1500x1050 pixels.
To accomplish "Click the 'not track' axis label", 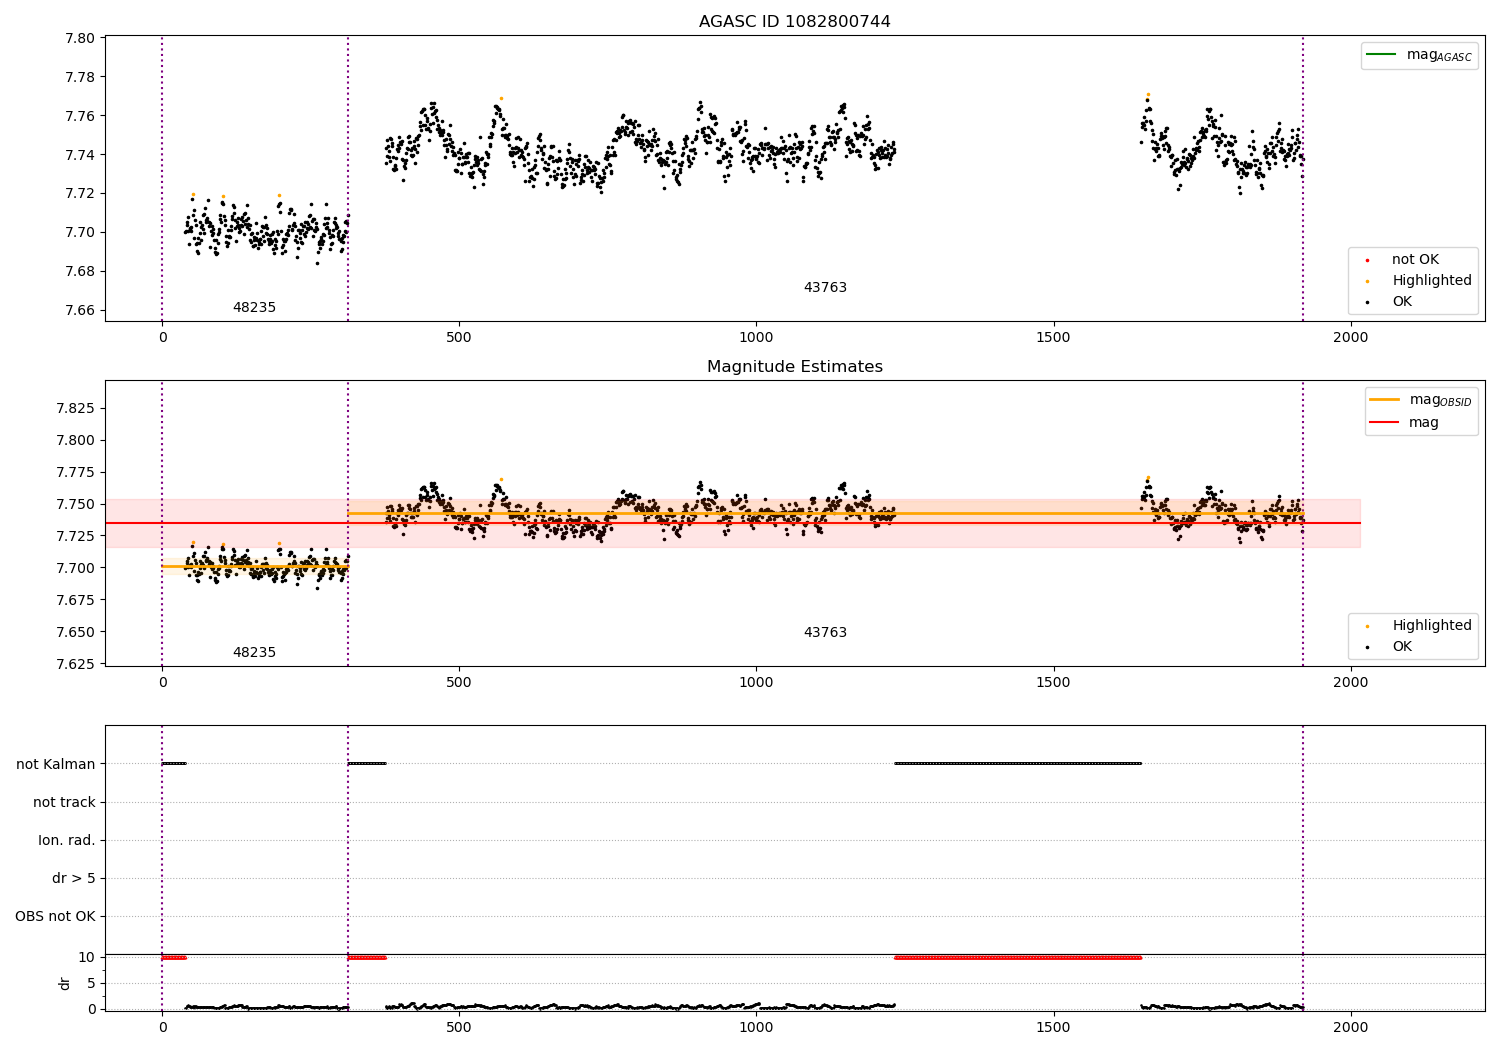I will 64,802.
